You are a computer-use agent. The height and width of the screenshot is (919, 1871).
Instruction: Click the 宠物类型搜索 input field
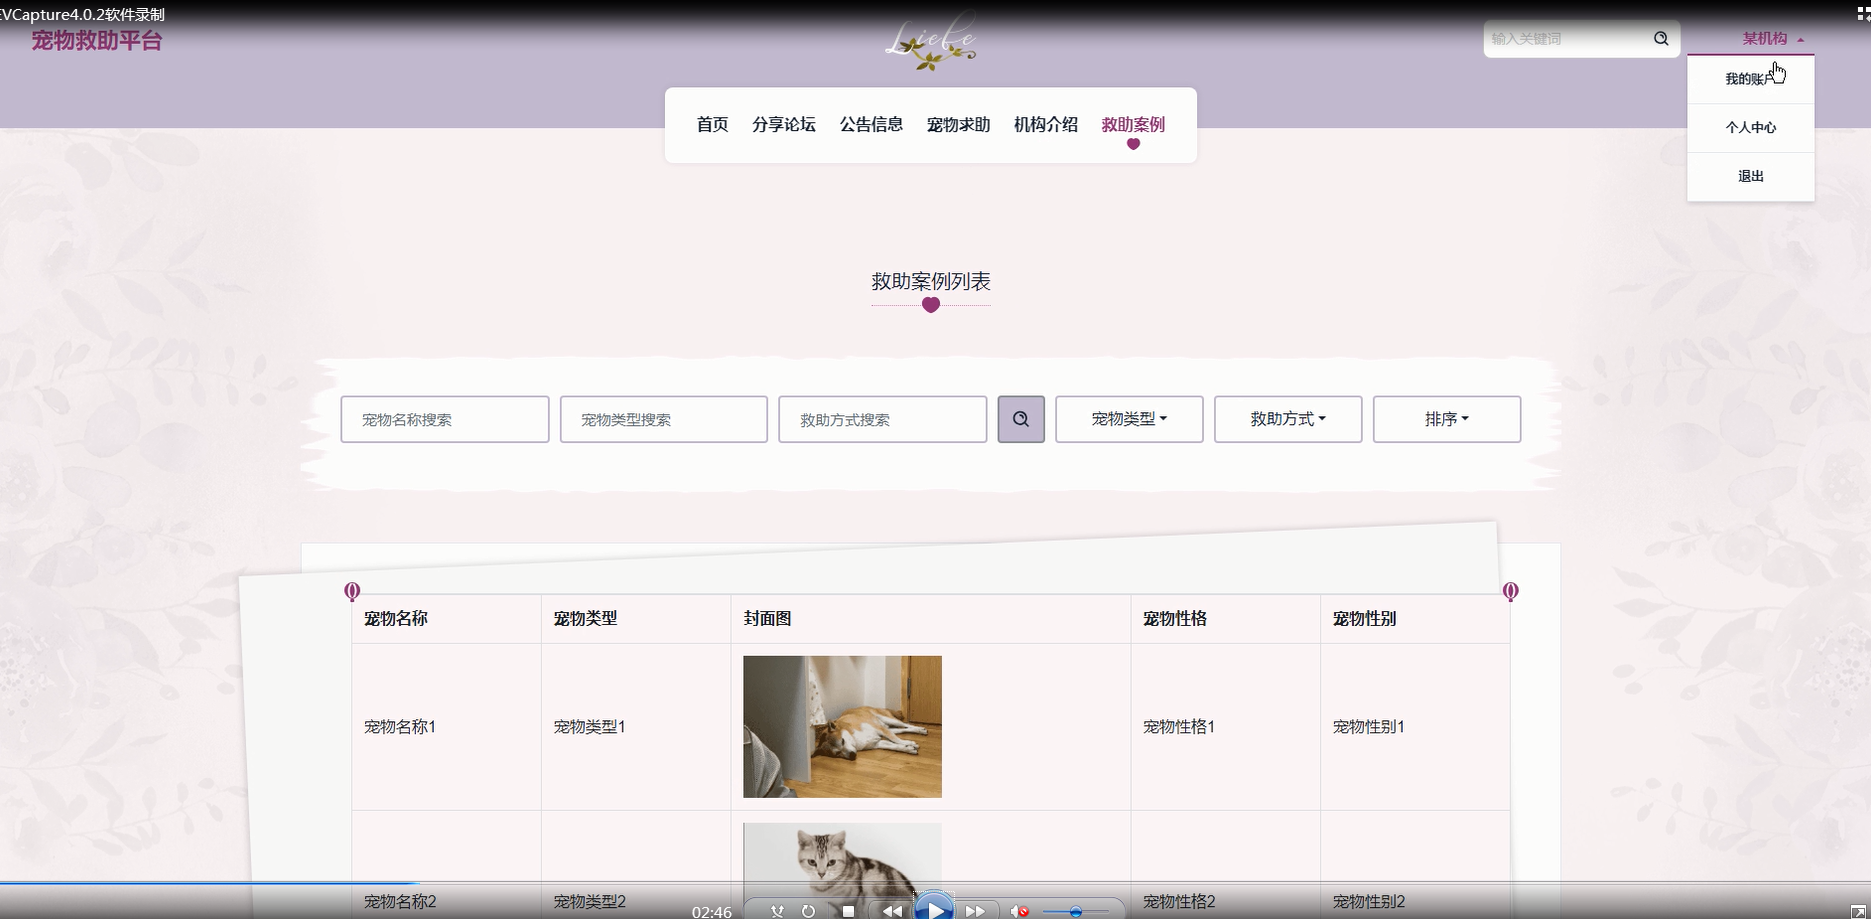click(664, 419)
